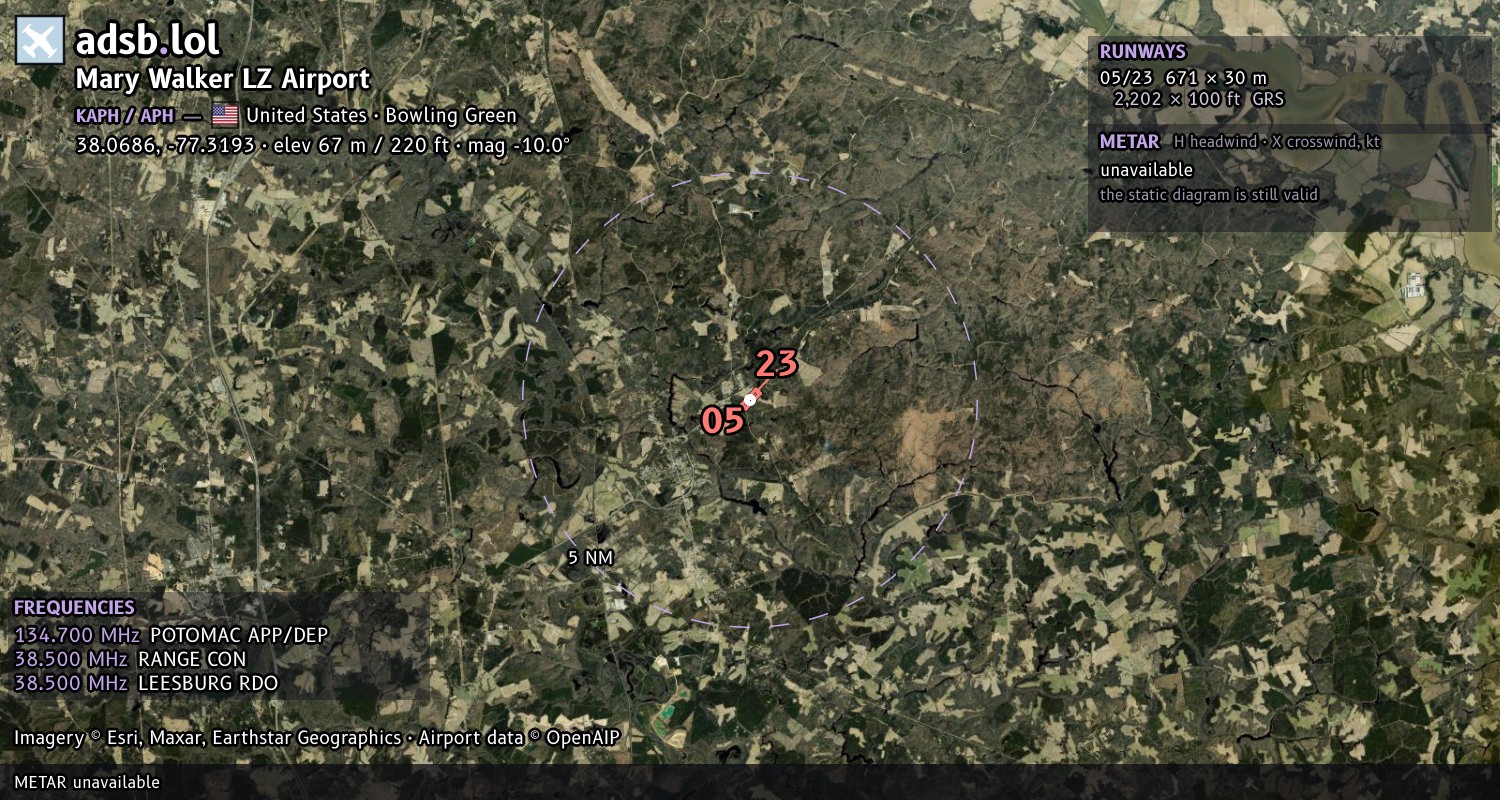Click the METAR panel heading
Viewport: 1500px width, 800px height.
tap(1129, 142)
